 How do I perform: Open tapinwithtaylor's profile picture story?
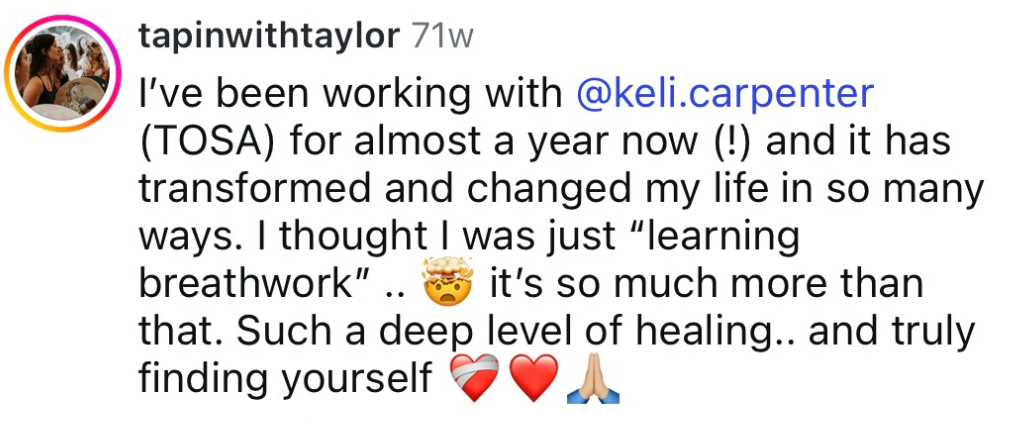tap(62, 70)
